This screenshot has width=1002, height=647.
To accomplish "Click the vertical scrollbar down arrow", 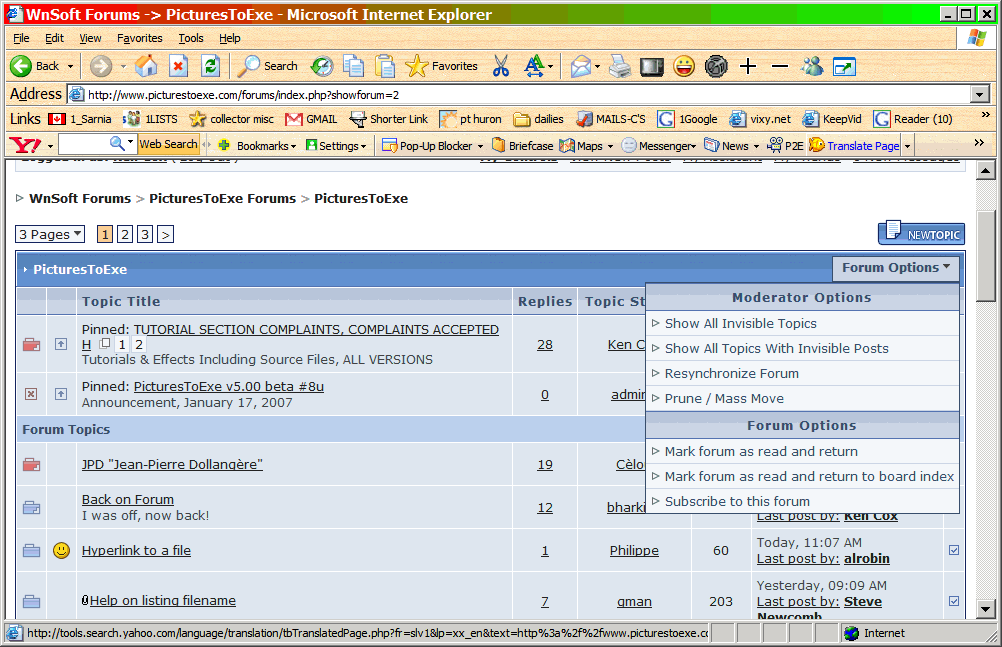I will pos(985,609).
